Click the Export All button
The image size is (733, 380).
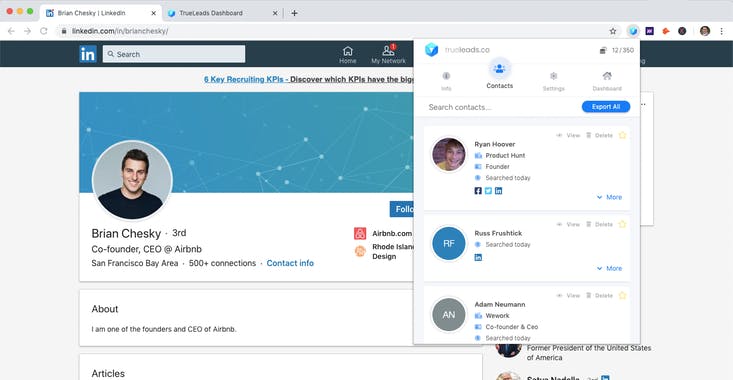point(606,107)
